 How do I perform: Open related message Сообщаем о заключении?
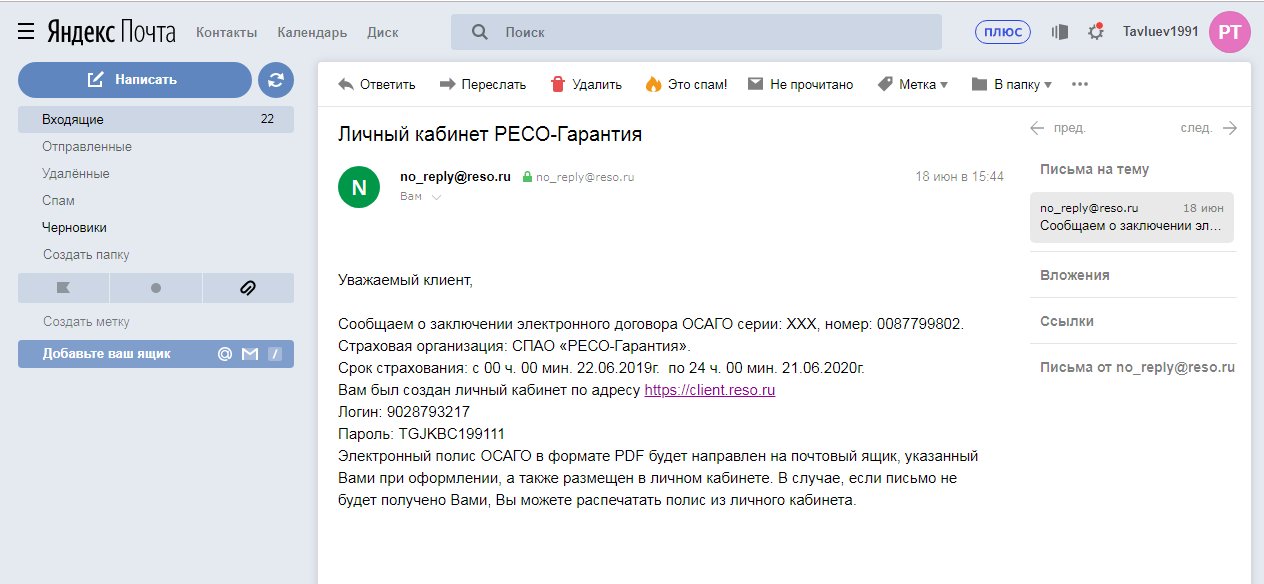(1132, 217)
